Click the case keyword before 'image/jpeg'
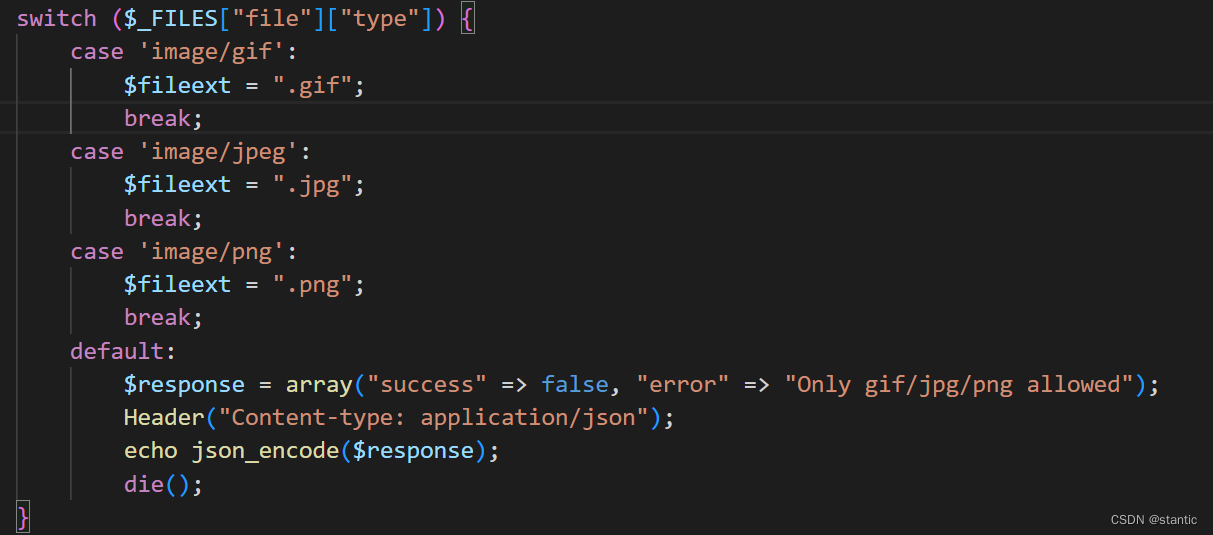Image resolution: width=1213 pixels, height=535 pixels. coord(97,152)
